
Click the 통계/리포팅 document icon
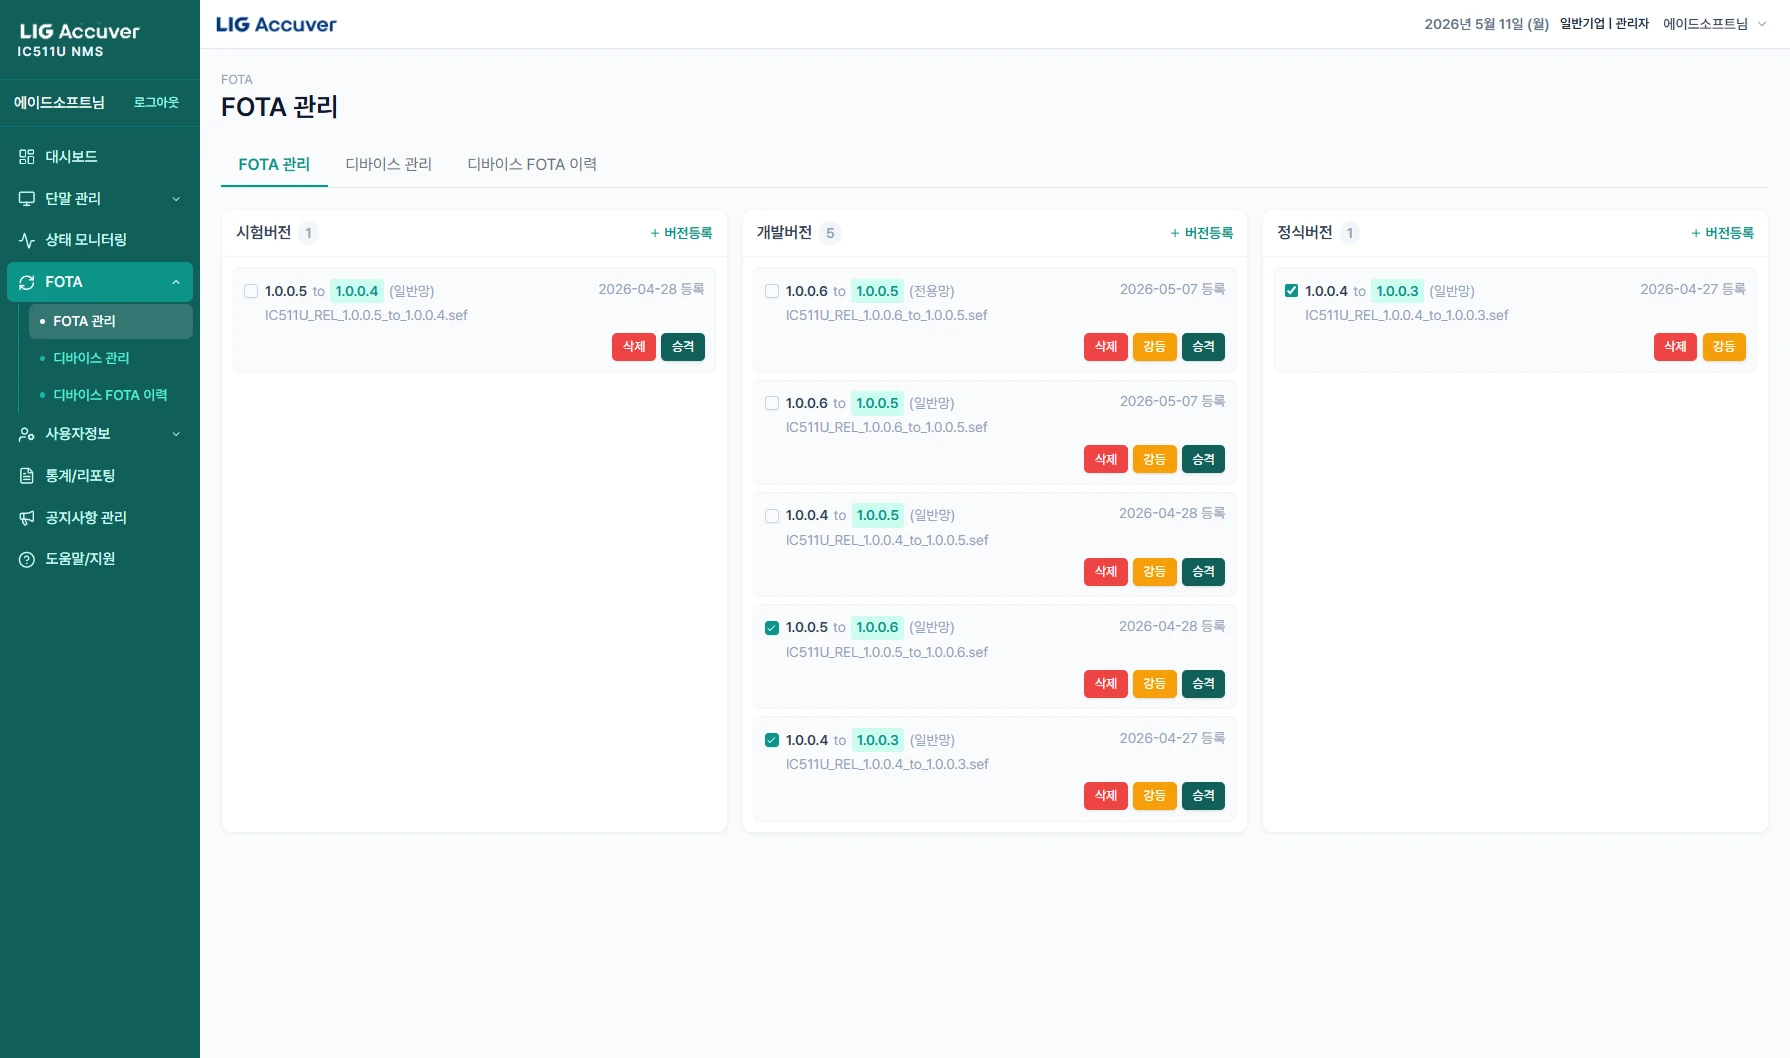[27, 476]
